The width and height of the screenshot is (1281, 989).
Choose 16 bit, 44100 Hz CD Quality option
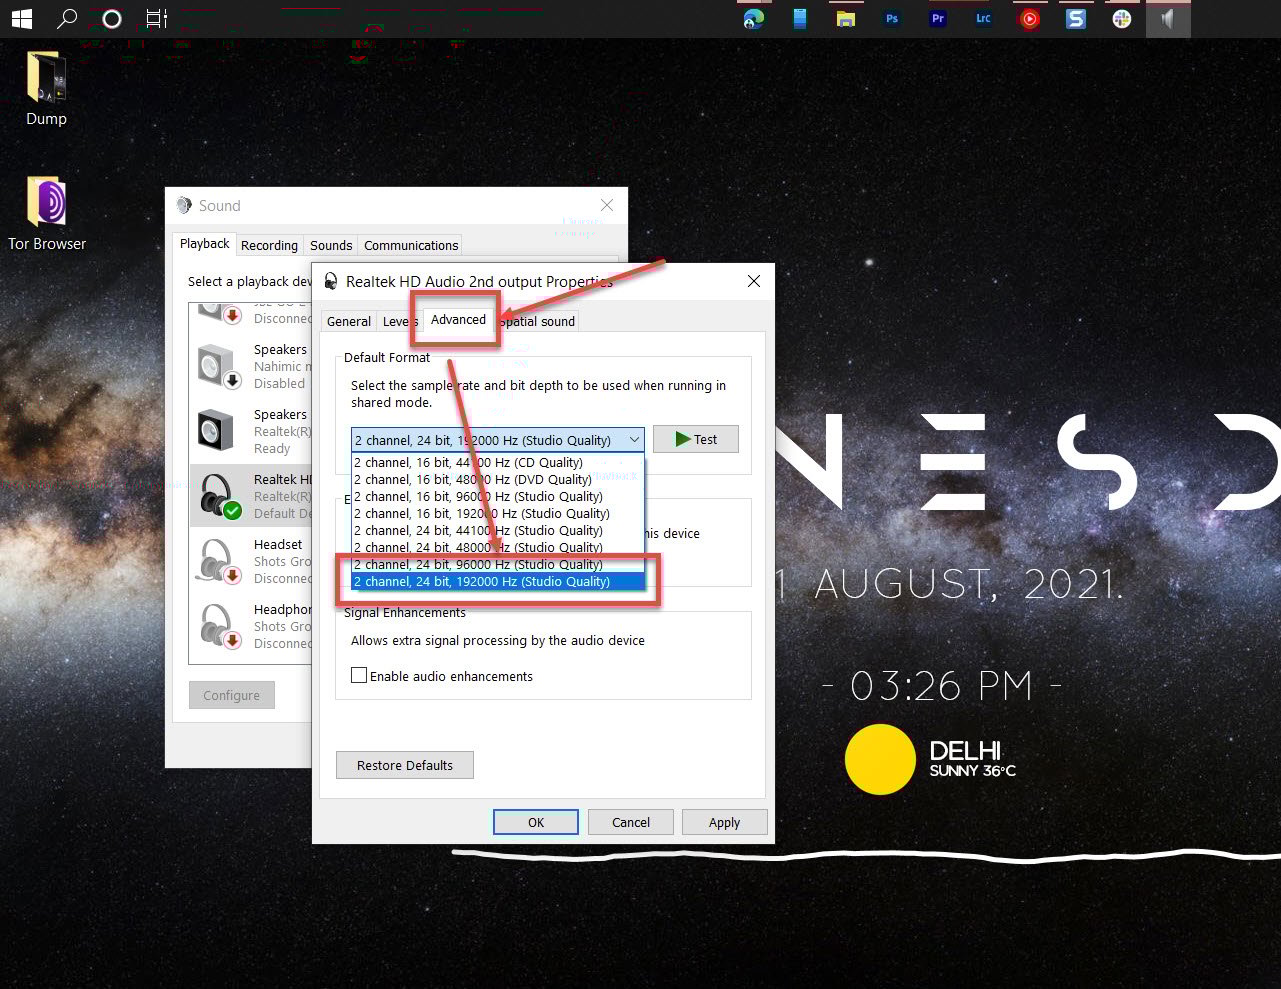[498, 463]
